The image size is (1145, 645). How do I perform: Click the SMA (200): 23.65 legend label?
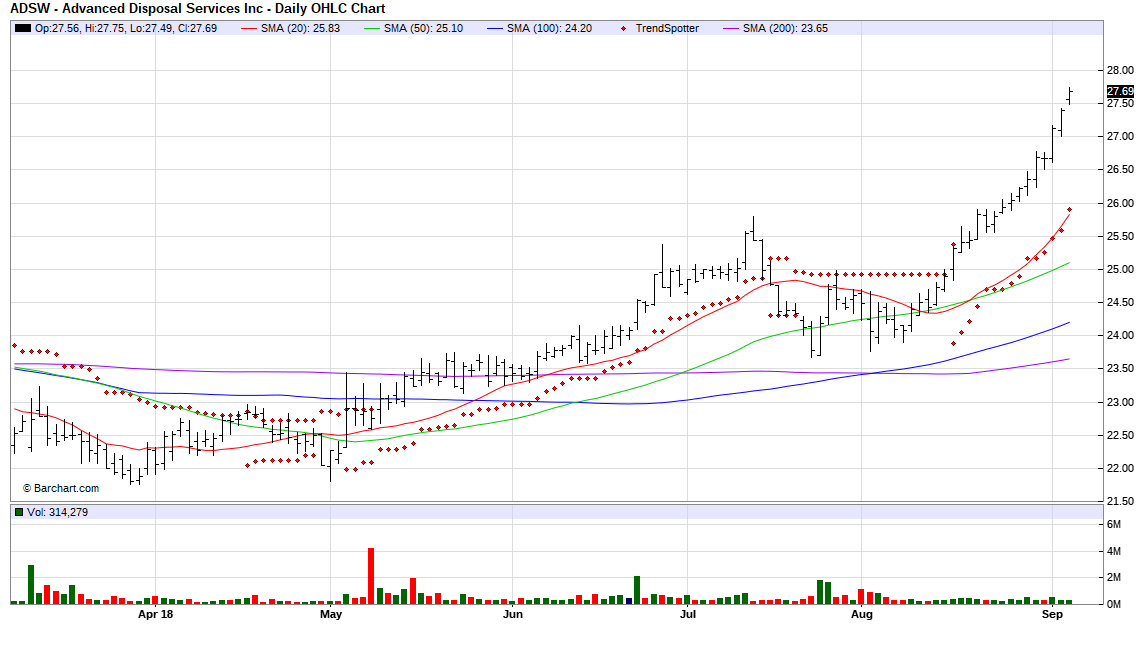pyautogui.click(x=785, y=28)
